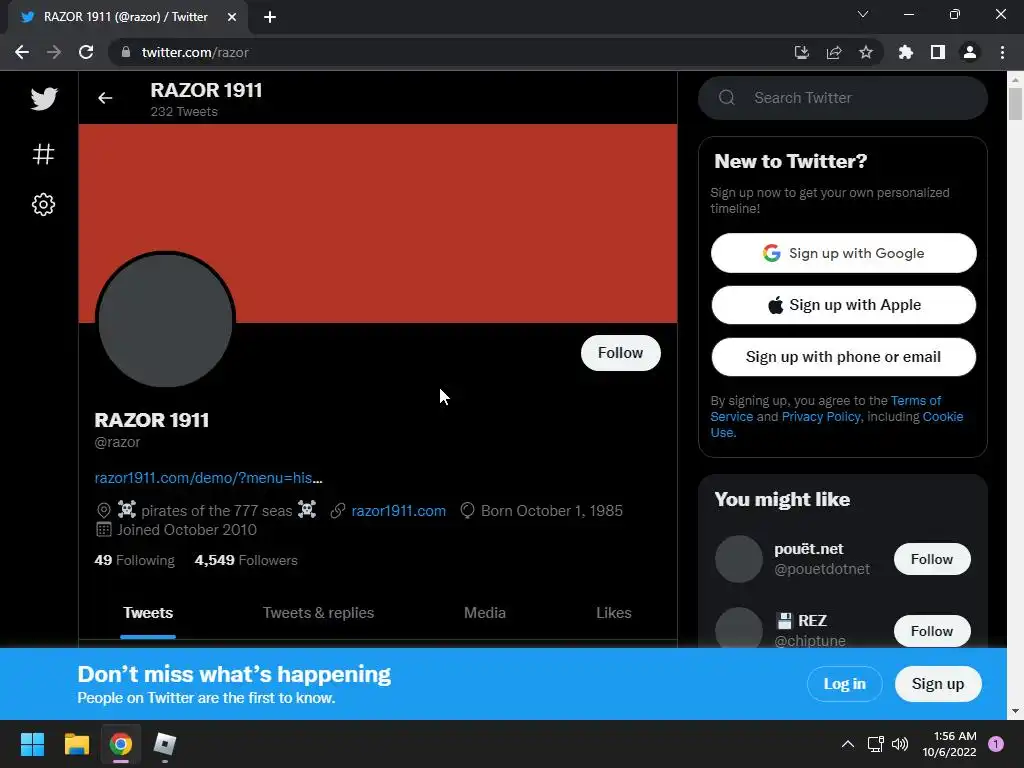Screen dimensions: 1024x768
Task: Open the Roblox taskbar icon
Action: [x=165, y=744]
